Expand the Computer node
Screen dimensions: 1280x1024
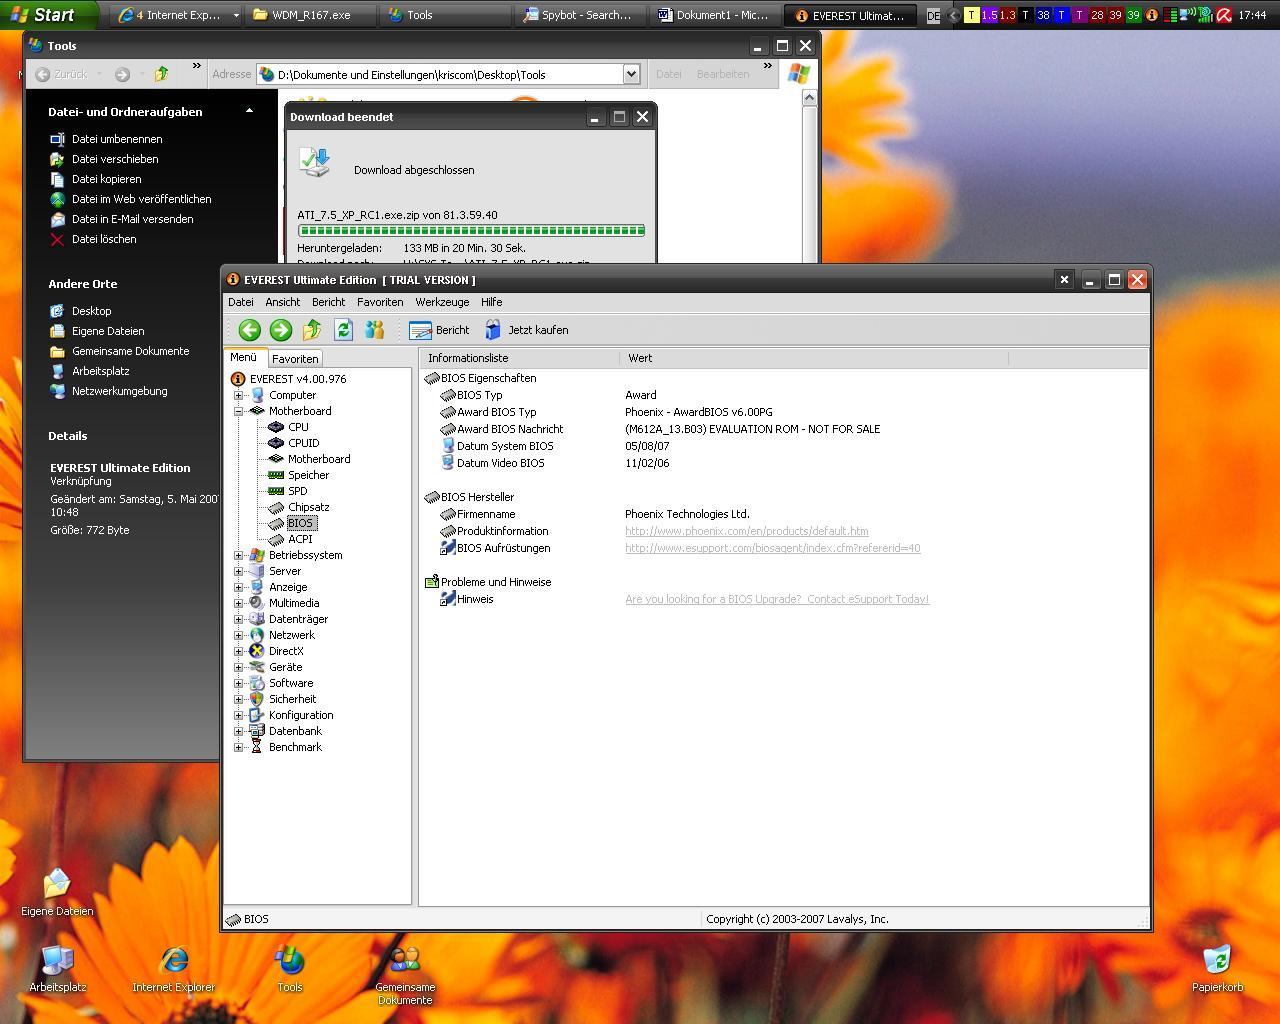click(x=239, y=395)
